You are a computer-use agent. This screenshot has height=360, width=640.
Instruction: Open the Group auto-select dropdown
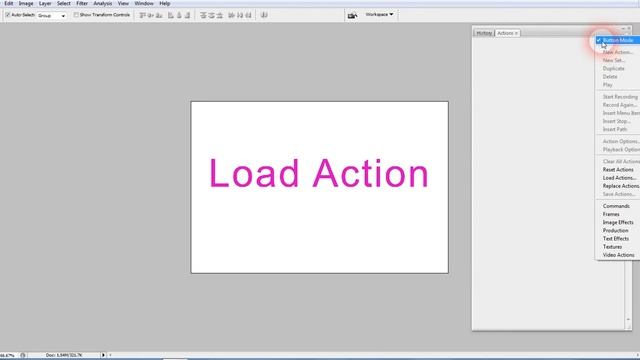click(51, 16)
